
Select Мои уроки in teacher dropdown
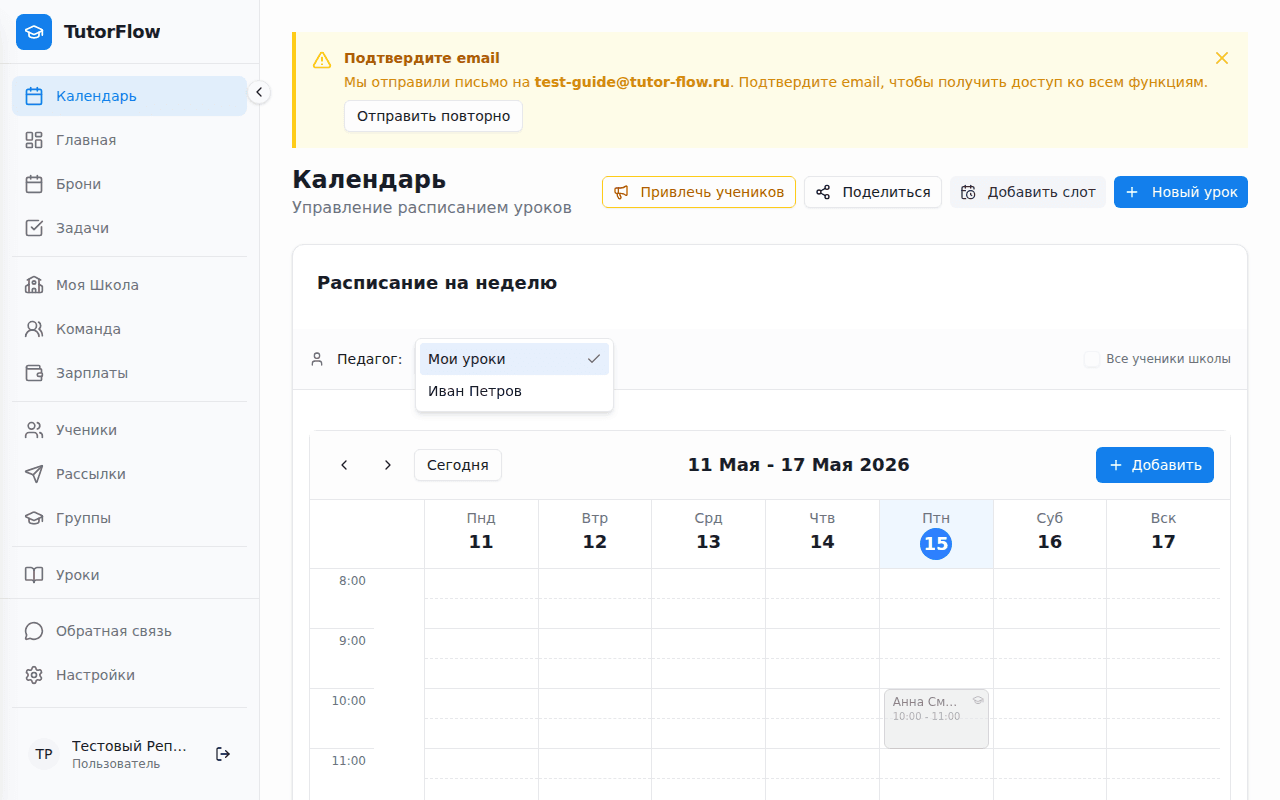(514, 359)
